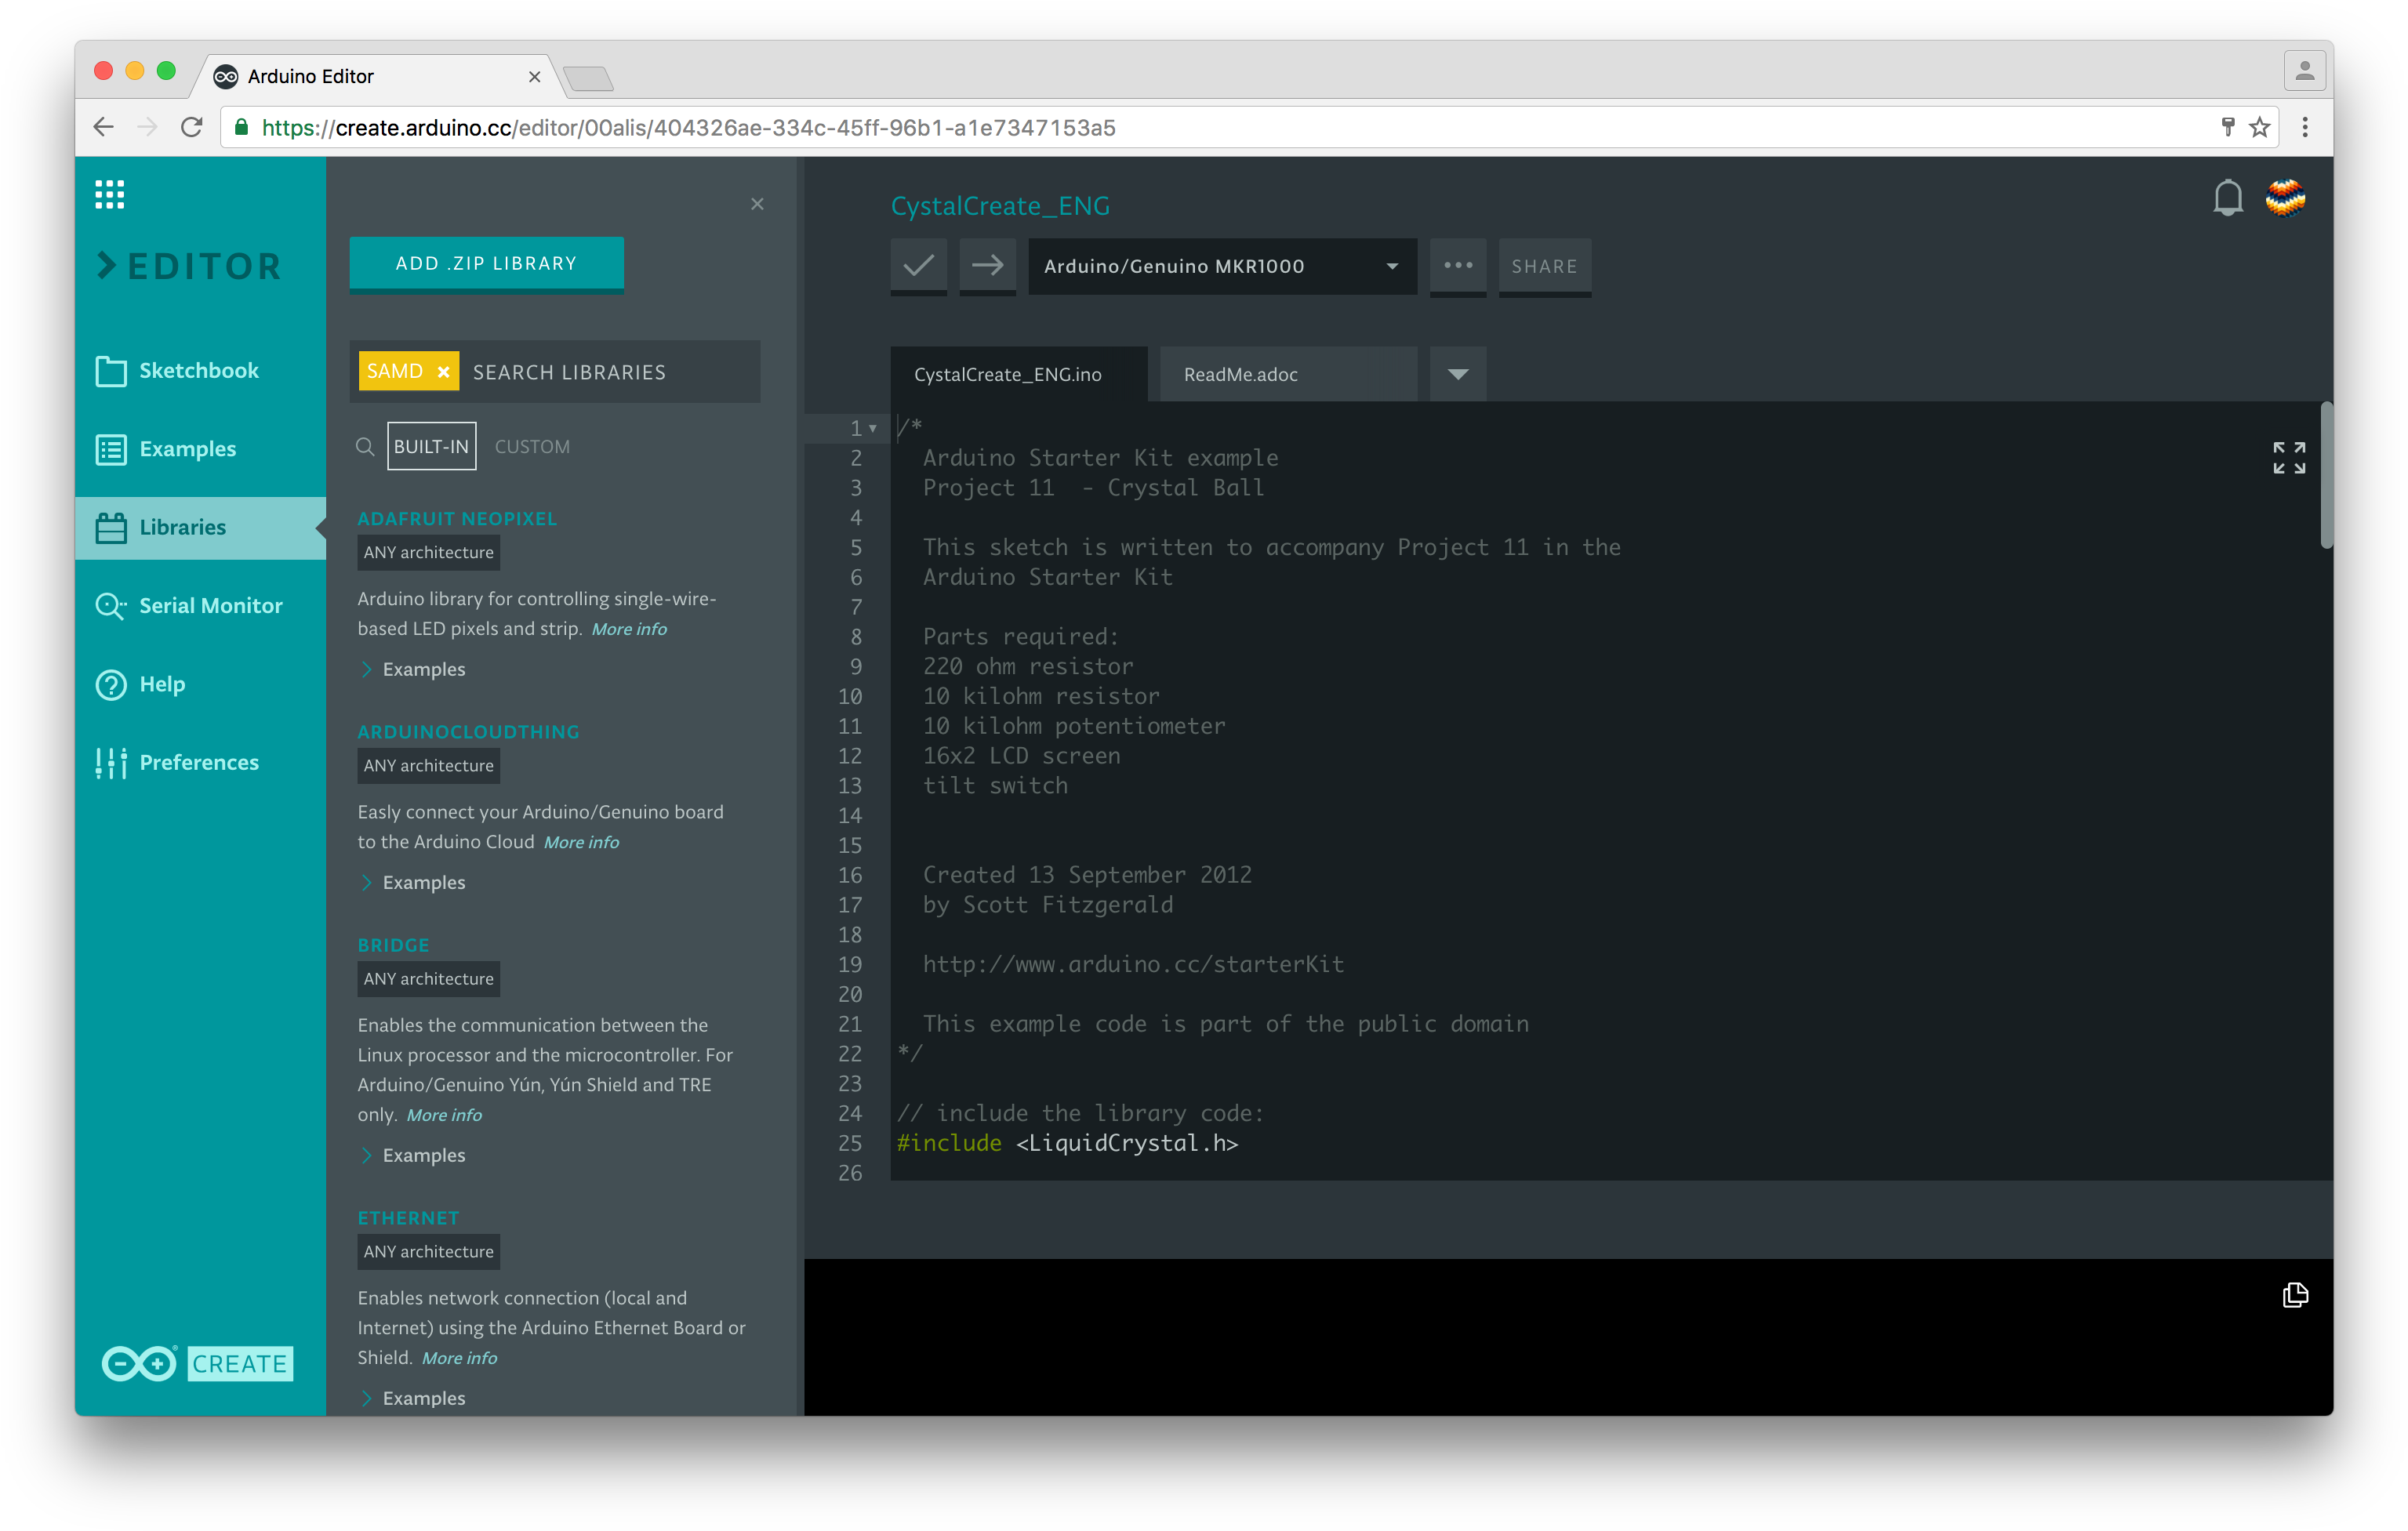The width and height of the screenshot is (2408, 1531).
Task: Select the BUILT-IN libraries filter
Action: pyautogui.click(x=431, y=446)
